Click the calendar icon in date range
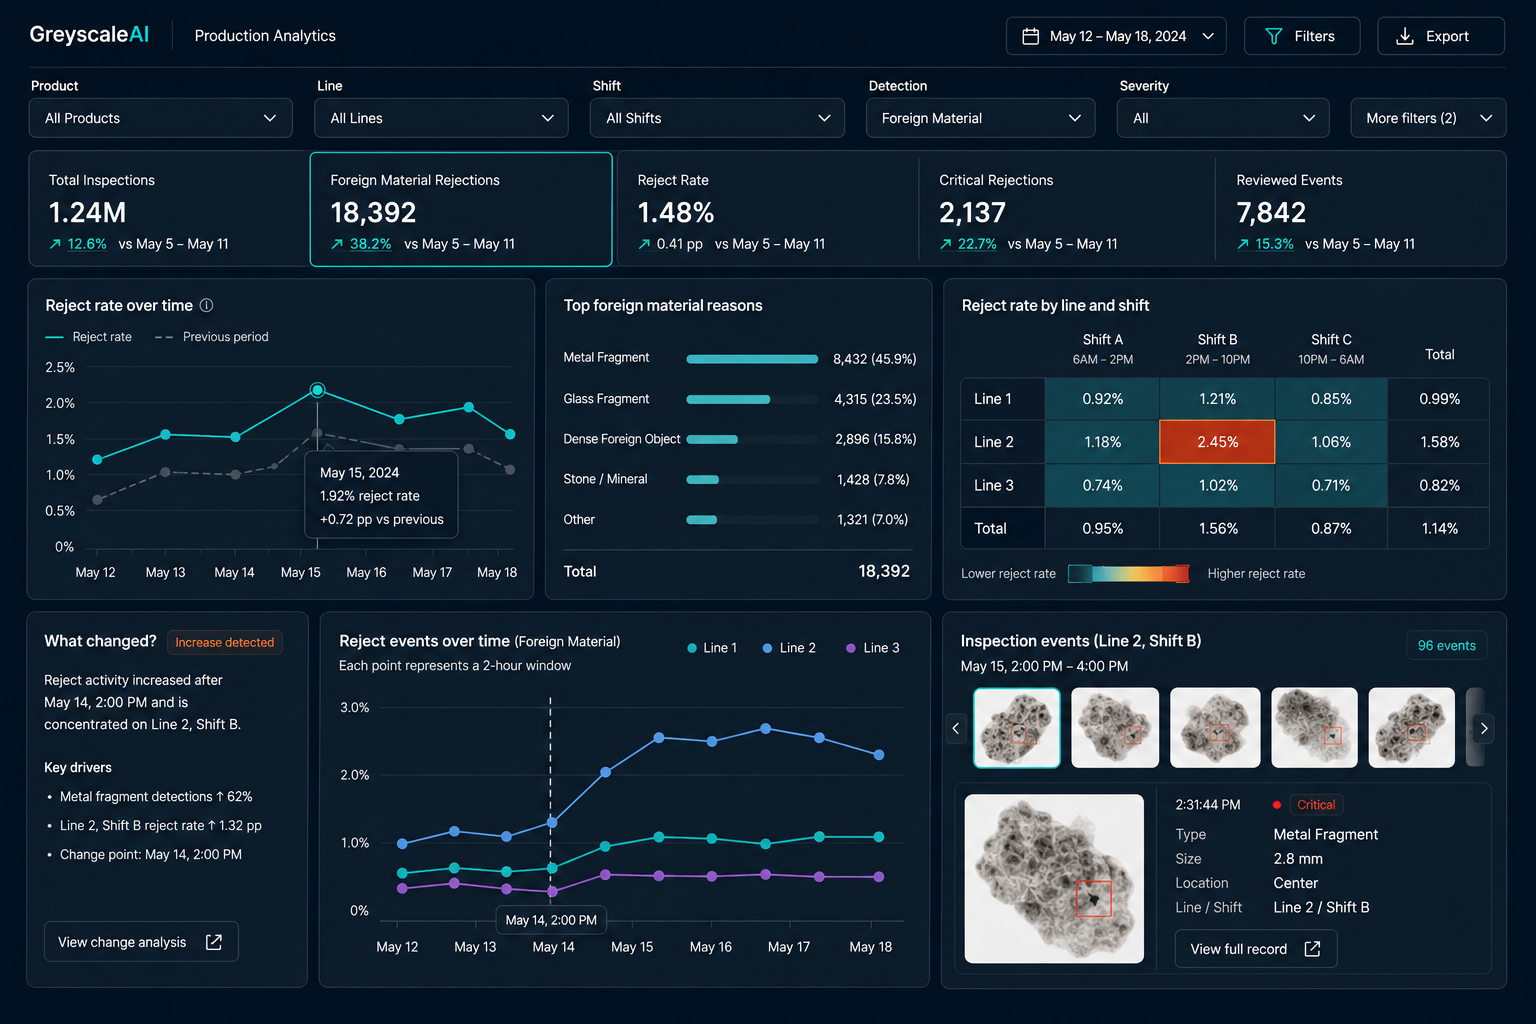Viewport: 1536px width, 1024px height. coord(1030,36)
